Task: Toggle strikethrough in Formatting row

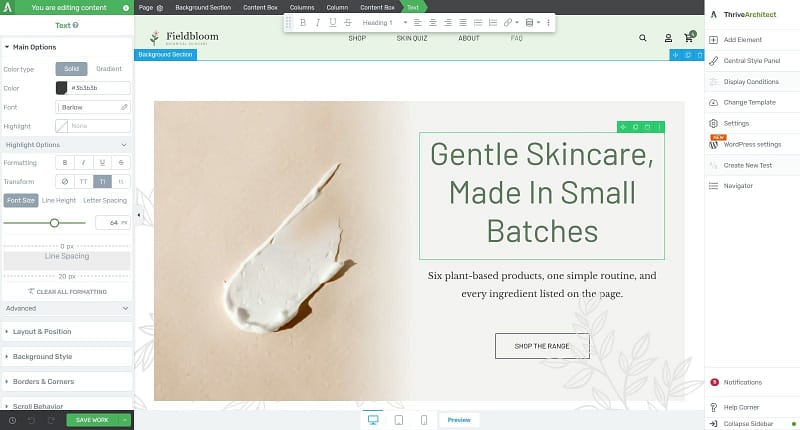Action: click(x=121, y=163)
